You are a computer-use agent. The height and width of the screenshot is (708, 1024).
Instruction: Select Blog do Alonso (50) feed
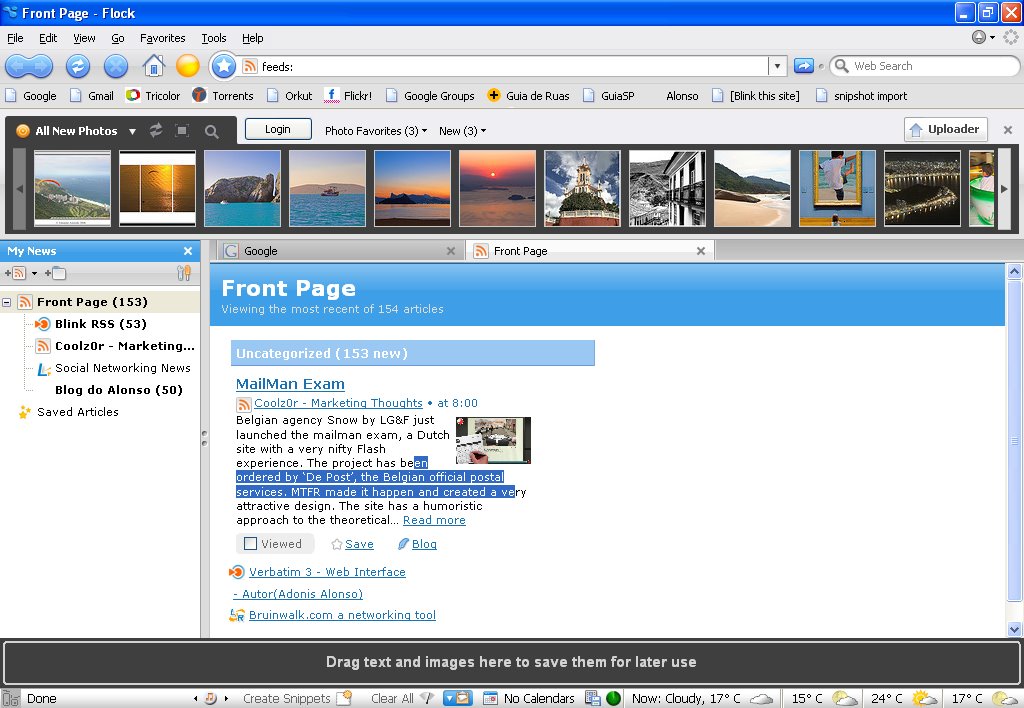119,390
